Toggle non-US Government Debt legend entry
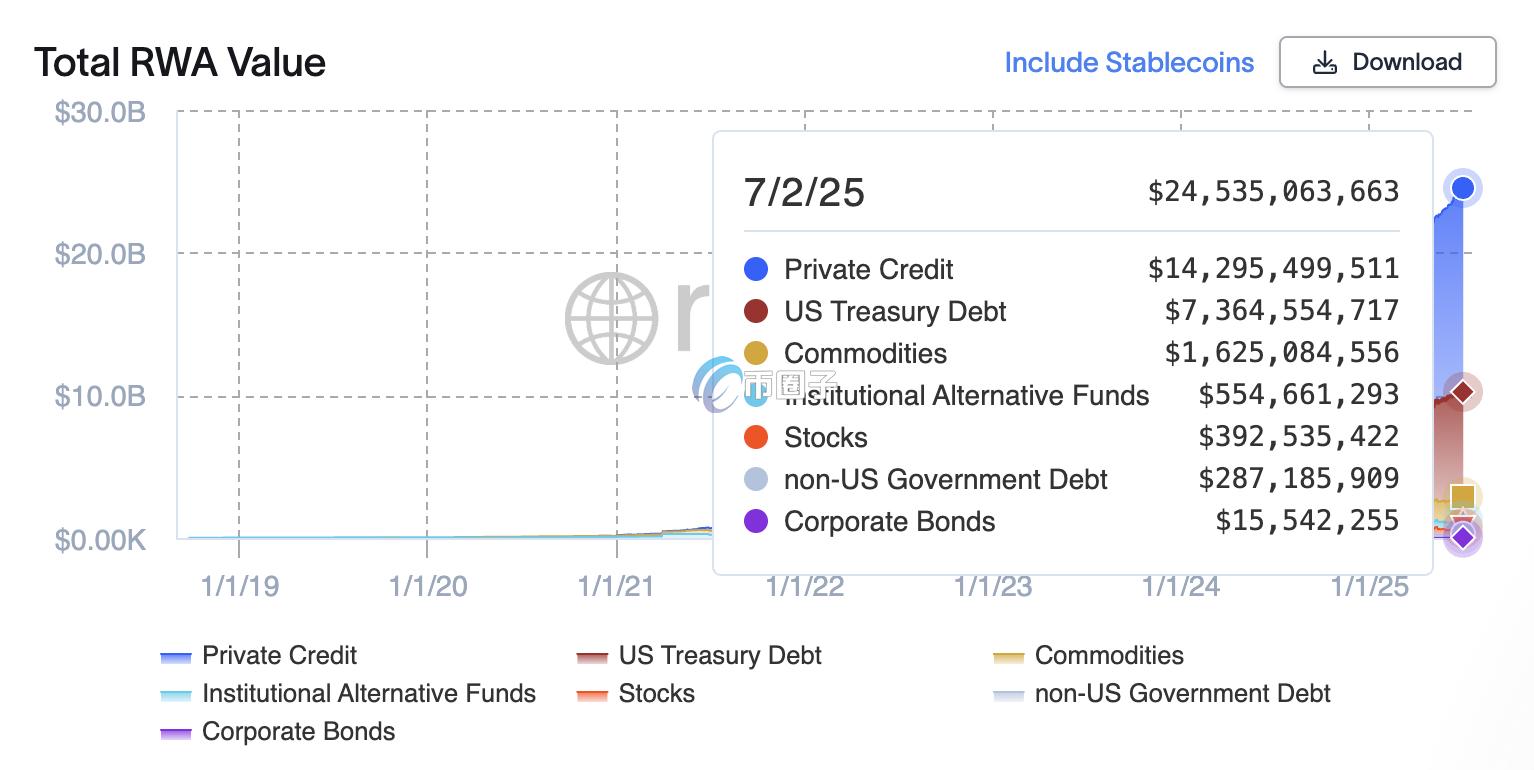The width and height of the screenshot is (1534, 770). pyautogui.click(x=1162, y=694)
